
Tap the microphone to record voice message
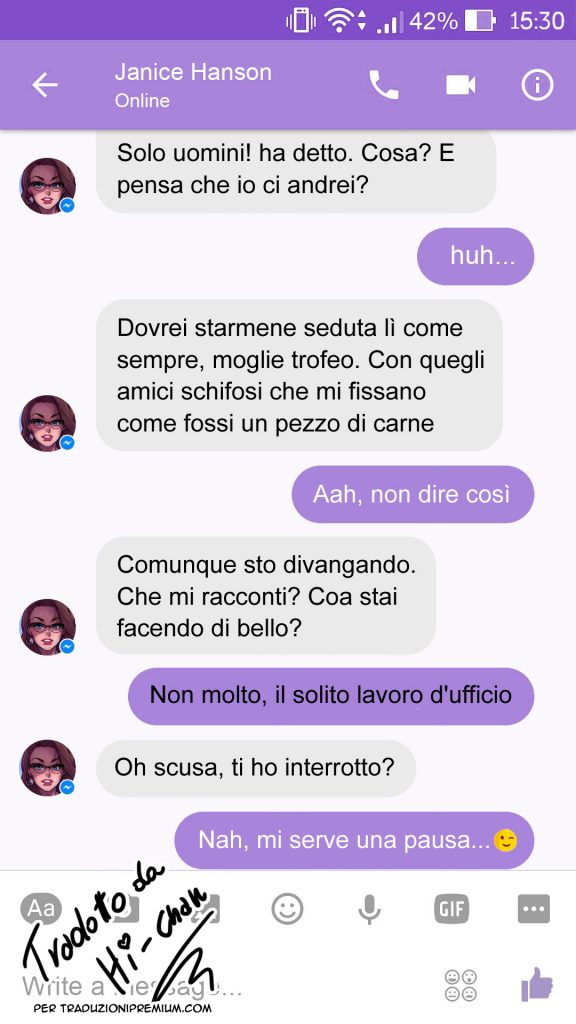[370, 908]
